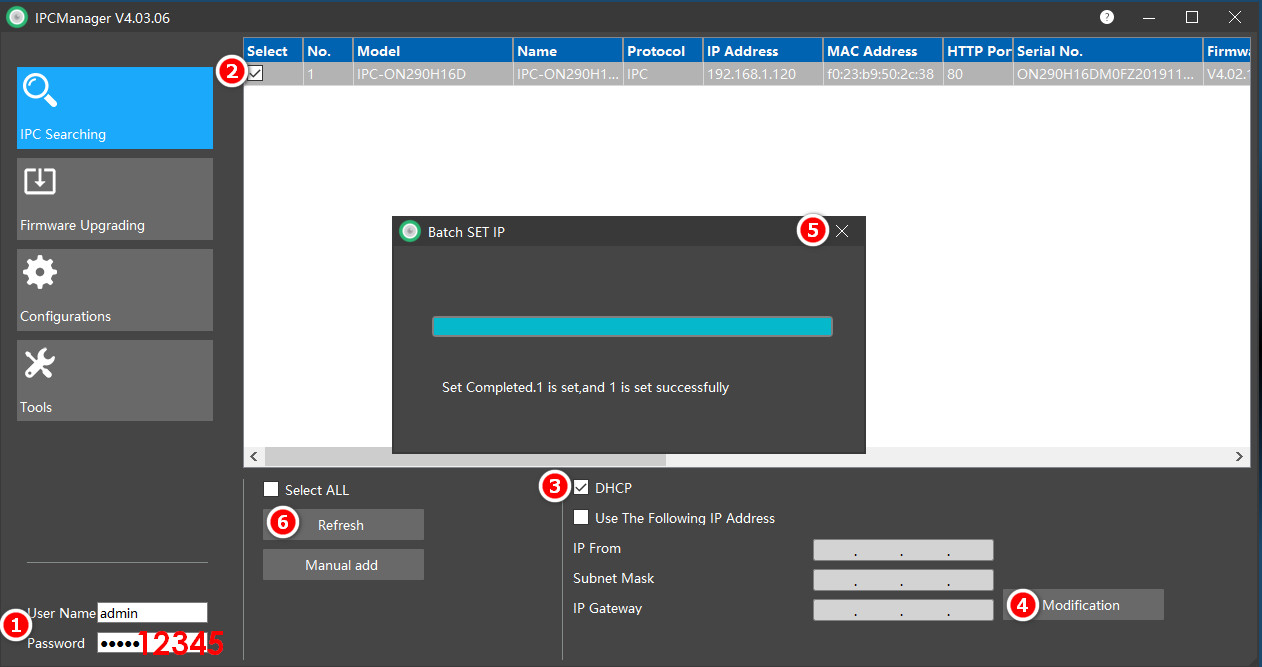The image size is (1262, 667).
Task: Open the Tools panel
Action: pyautogui.click(x=115, y=381)
